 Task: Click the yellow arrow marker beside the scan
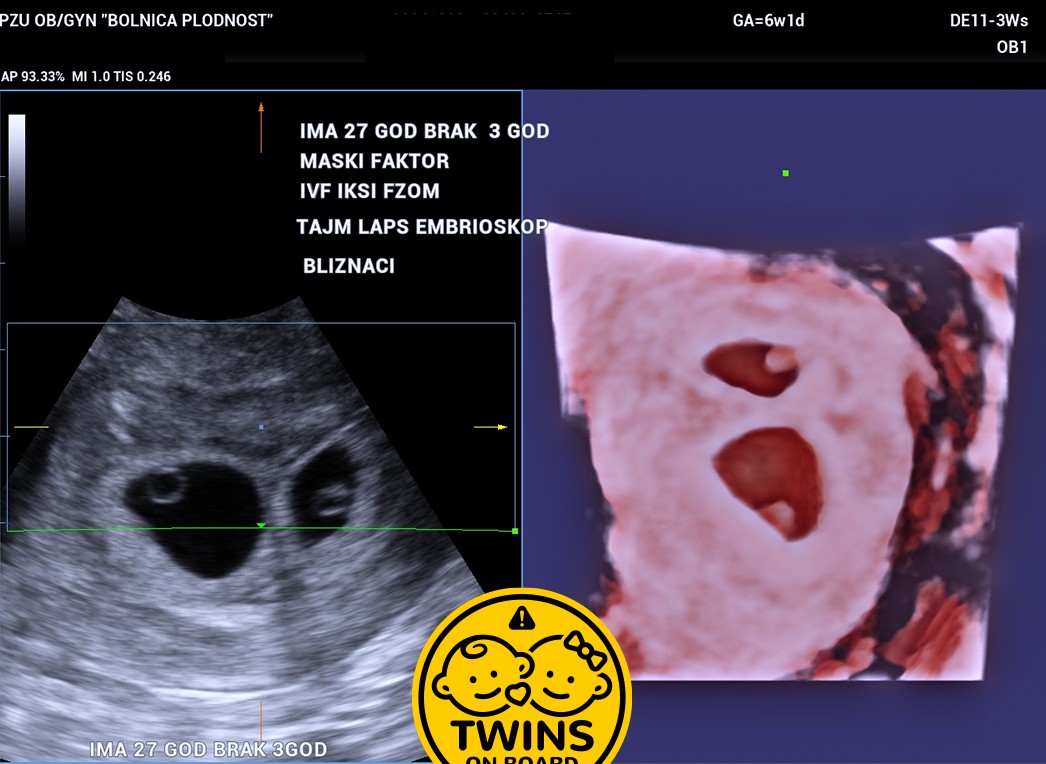(491, 427)
